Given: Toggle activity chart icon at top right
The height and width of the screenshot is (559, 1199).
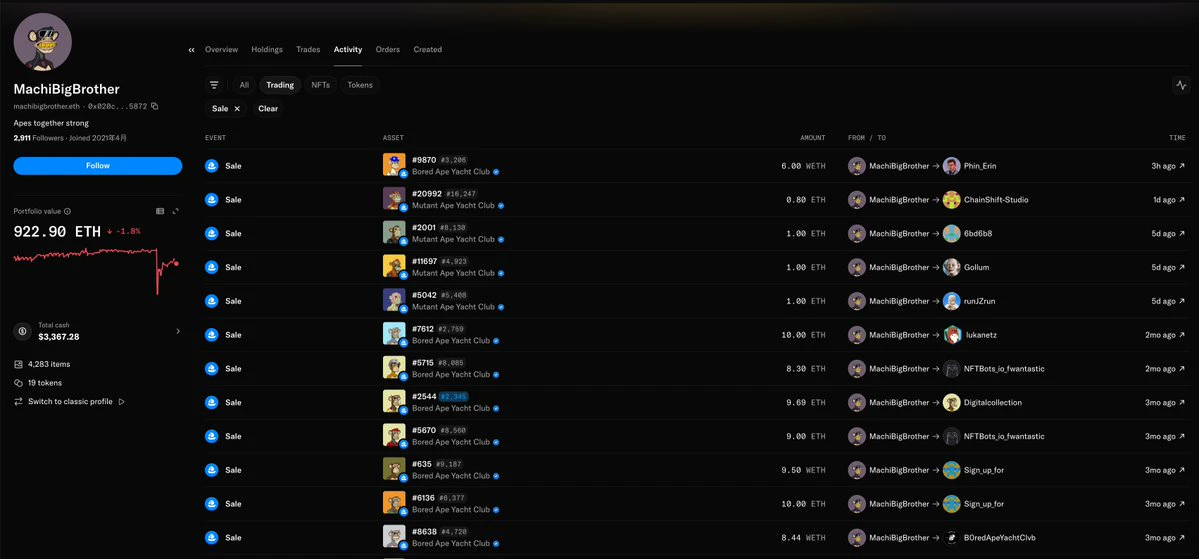Looking at the screenshot, I should pos(1181,85).
